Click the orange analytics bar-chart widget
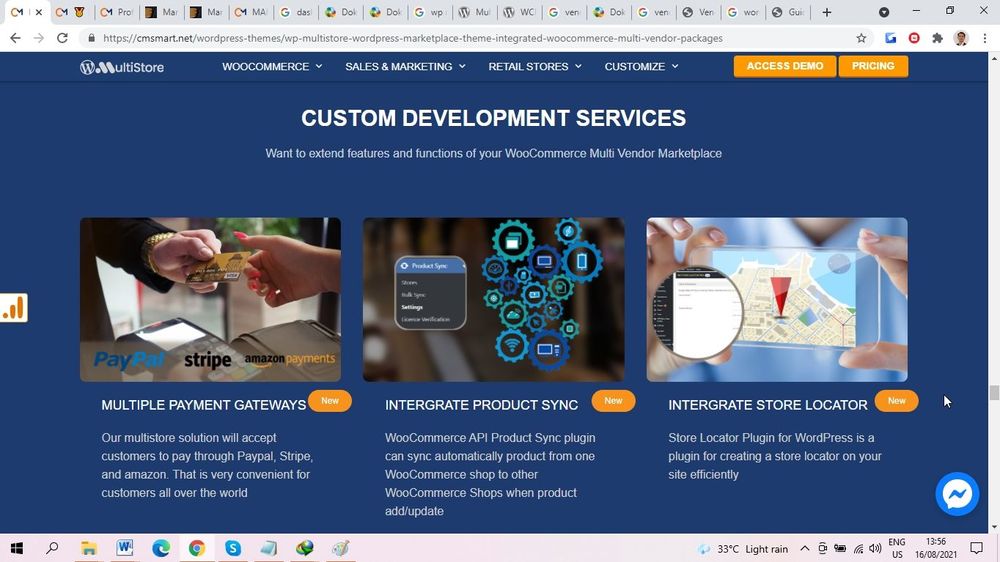The width and height of the screenshot is (1000, 562). coord(13,308)
